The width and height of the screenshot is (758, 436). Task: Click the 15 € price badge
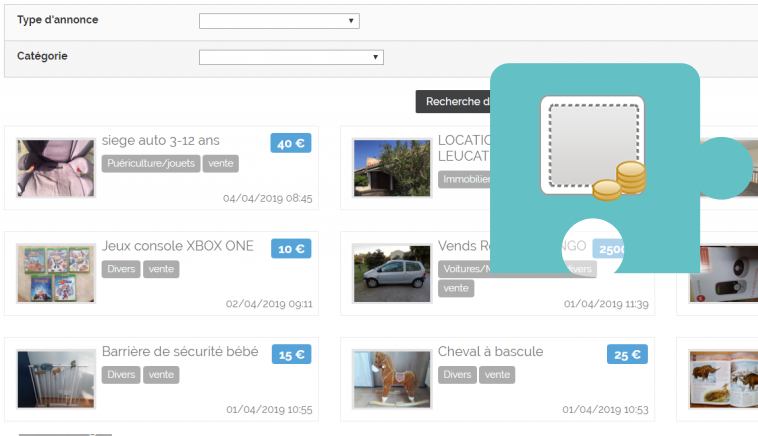292,354
